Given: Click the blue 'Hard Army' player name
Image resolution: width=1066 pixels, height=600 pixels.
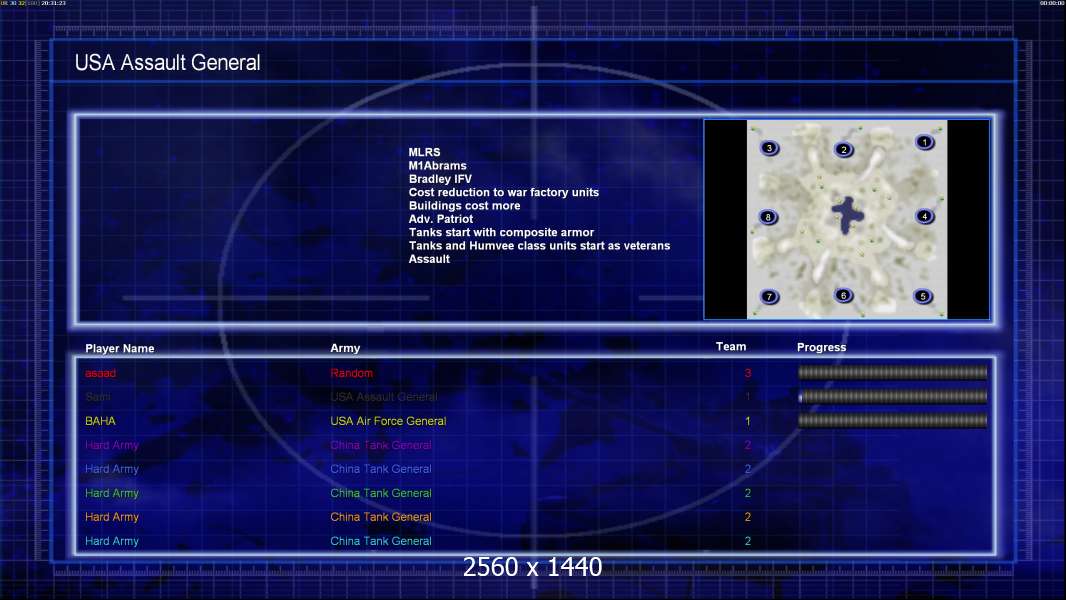Looking at the screenshot, I should pos(111,469).
